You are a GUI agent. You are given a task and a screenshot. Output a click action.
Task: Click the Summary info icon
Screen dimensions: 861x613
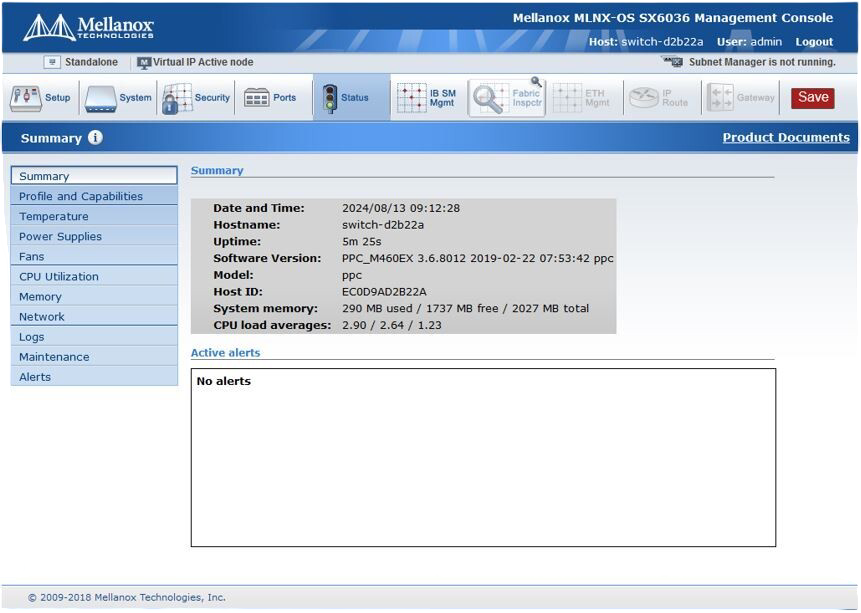point(95,137)
